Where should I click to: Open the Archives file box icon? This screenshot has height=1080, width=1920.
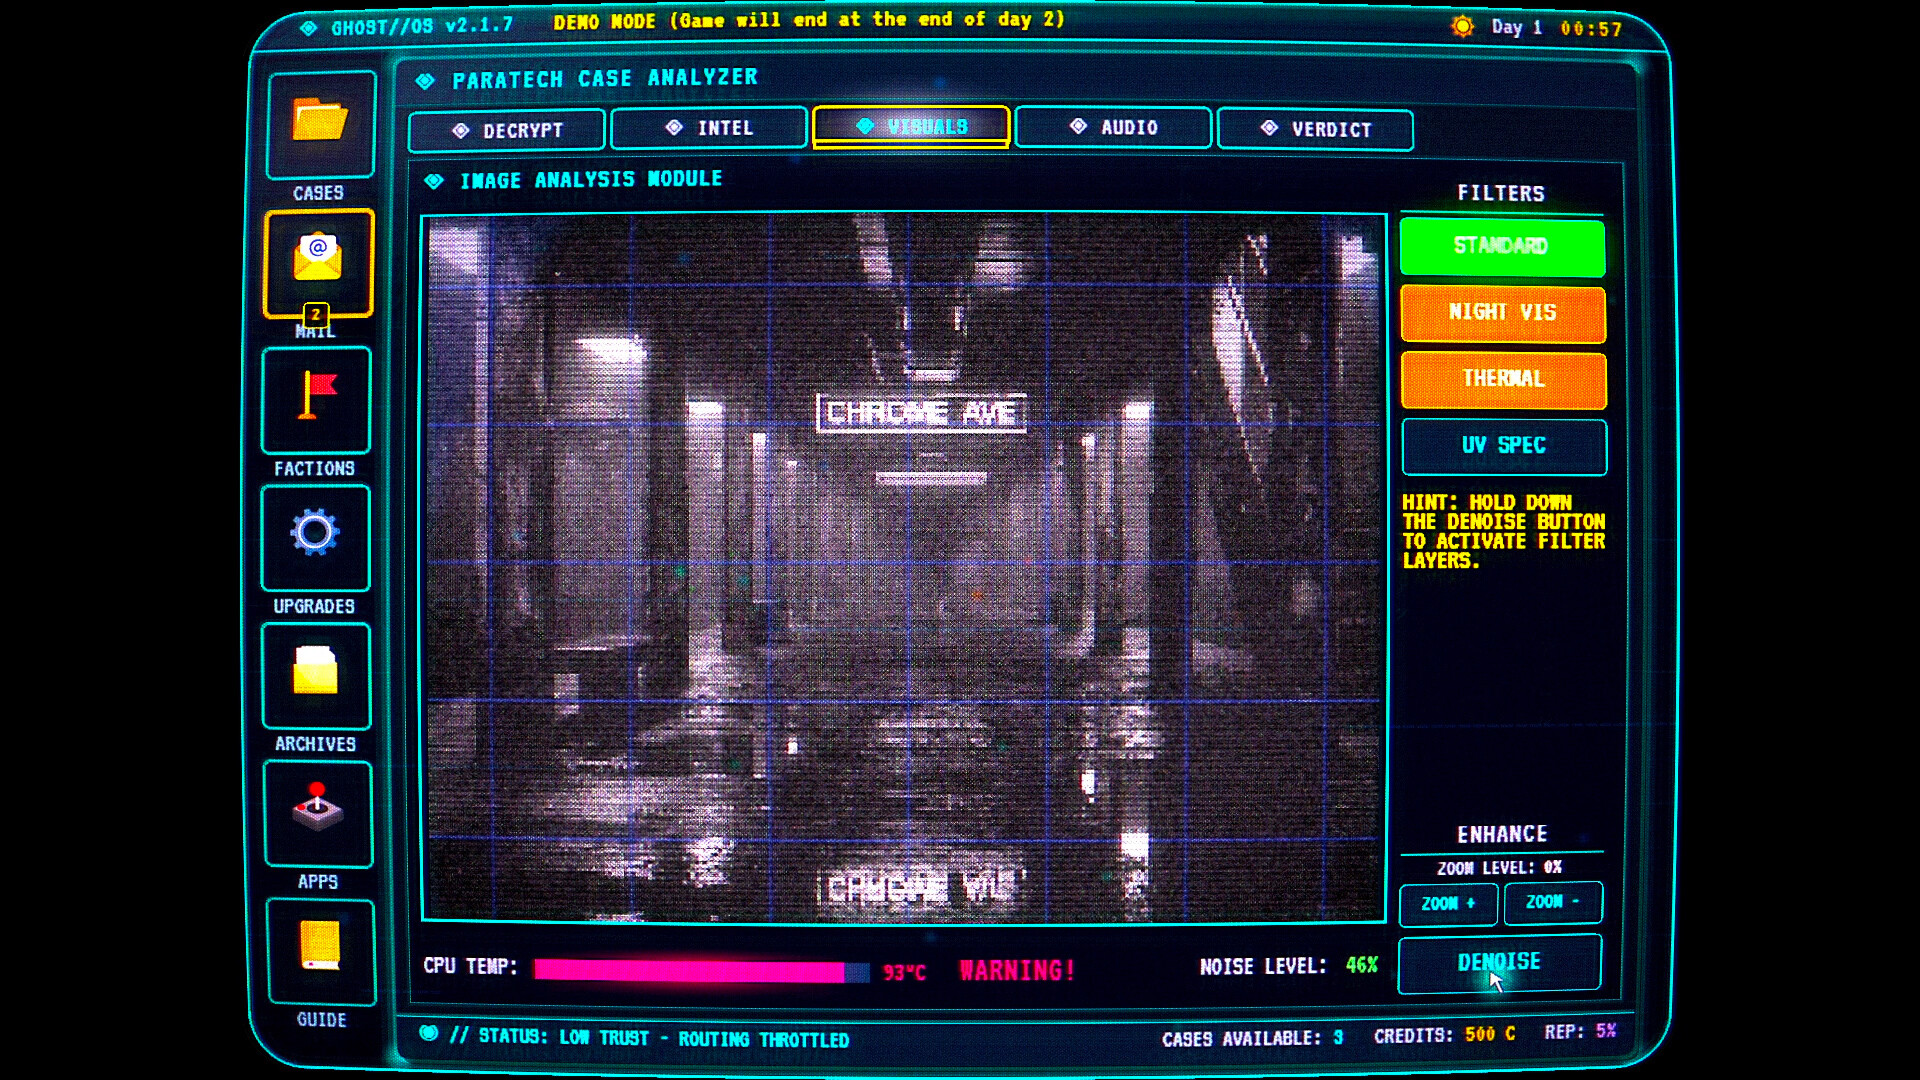(x=316, y=674)
